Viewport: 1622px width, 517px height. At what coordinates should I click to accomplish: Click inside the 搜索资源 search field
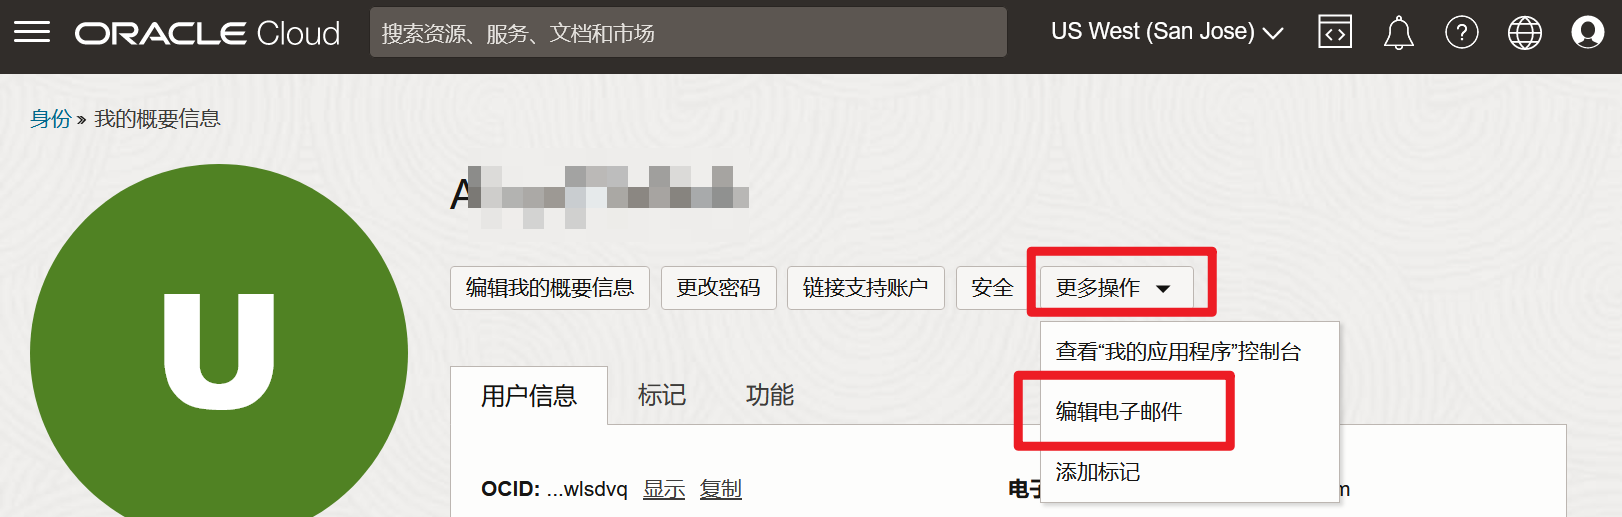click(688, 33)
